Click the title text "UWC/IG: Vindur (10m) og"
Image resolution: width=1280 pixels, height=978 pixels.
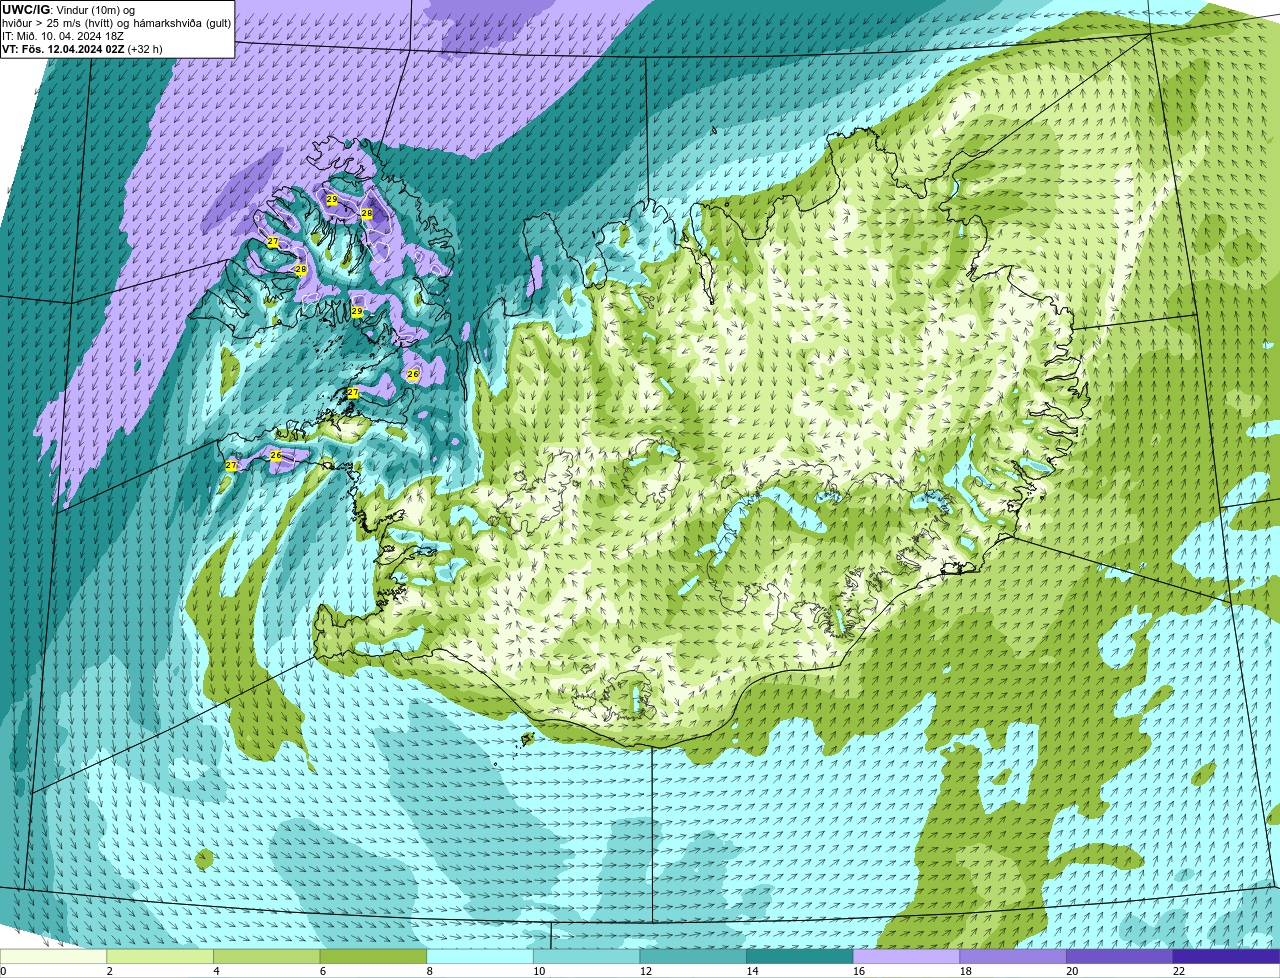tap(69, 10)
